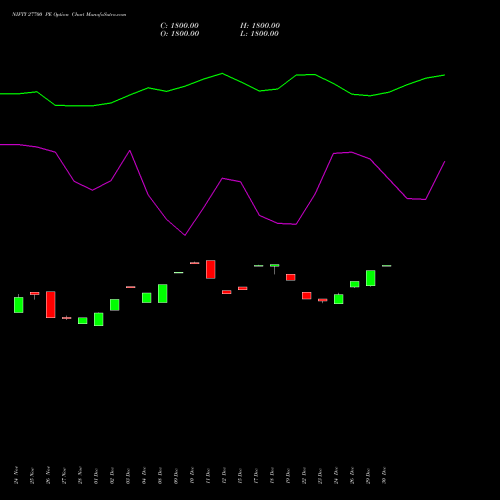The width and height of the screenshot is (500, 500).
Task: Click the 10 Dec date label
Action: tap(192, 475)
